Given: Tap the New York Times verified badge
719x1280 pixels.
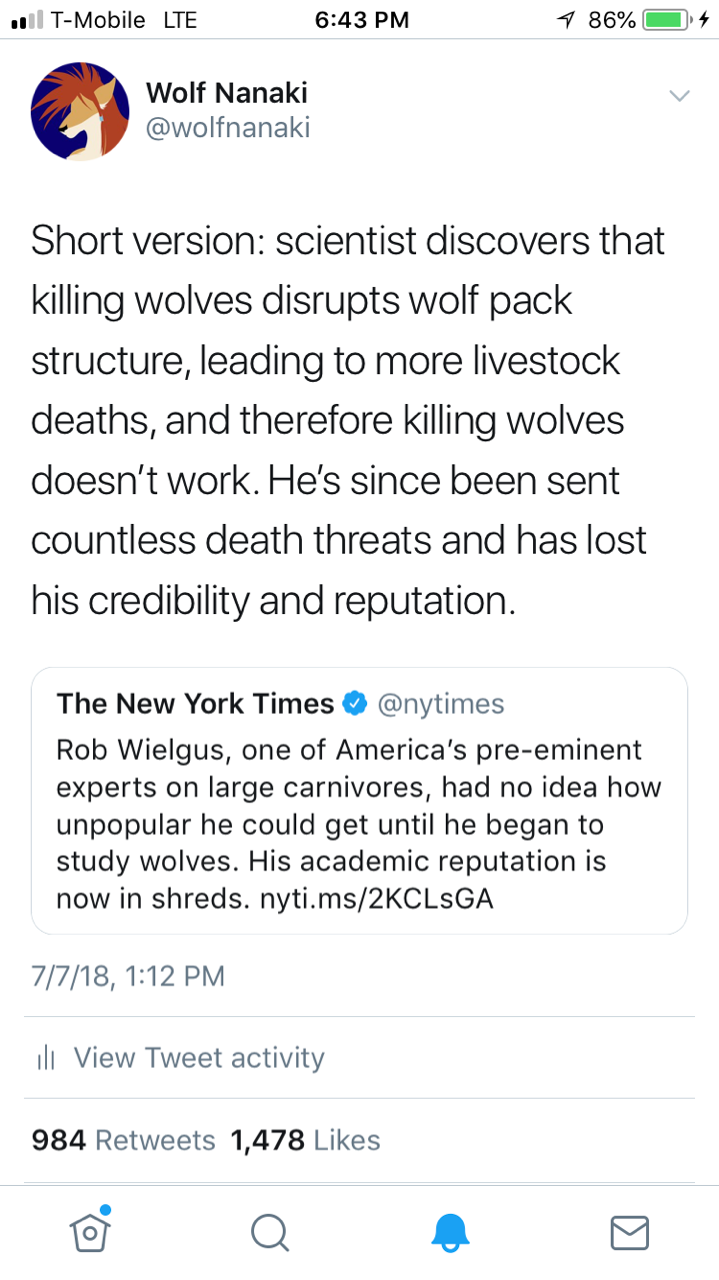Looking at the screenshot, I should click(x=355, y=704).
